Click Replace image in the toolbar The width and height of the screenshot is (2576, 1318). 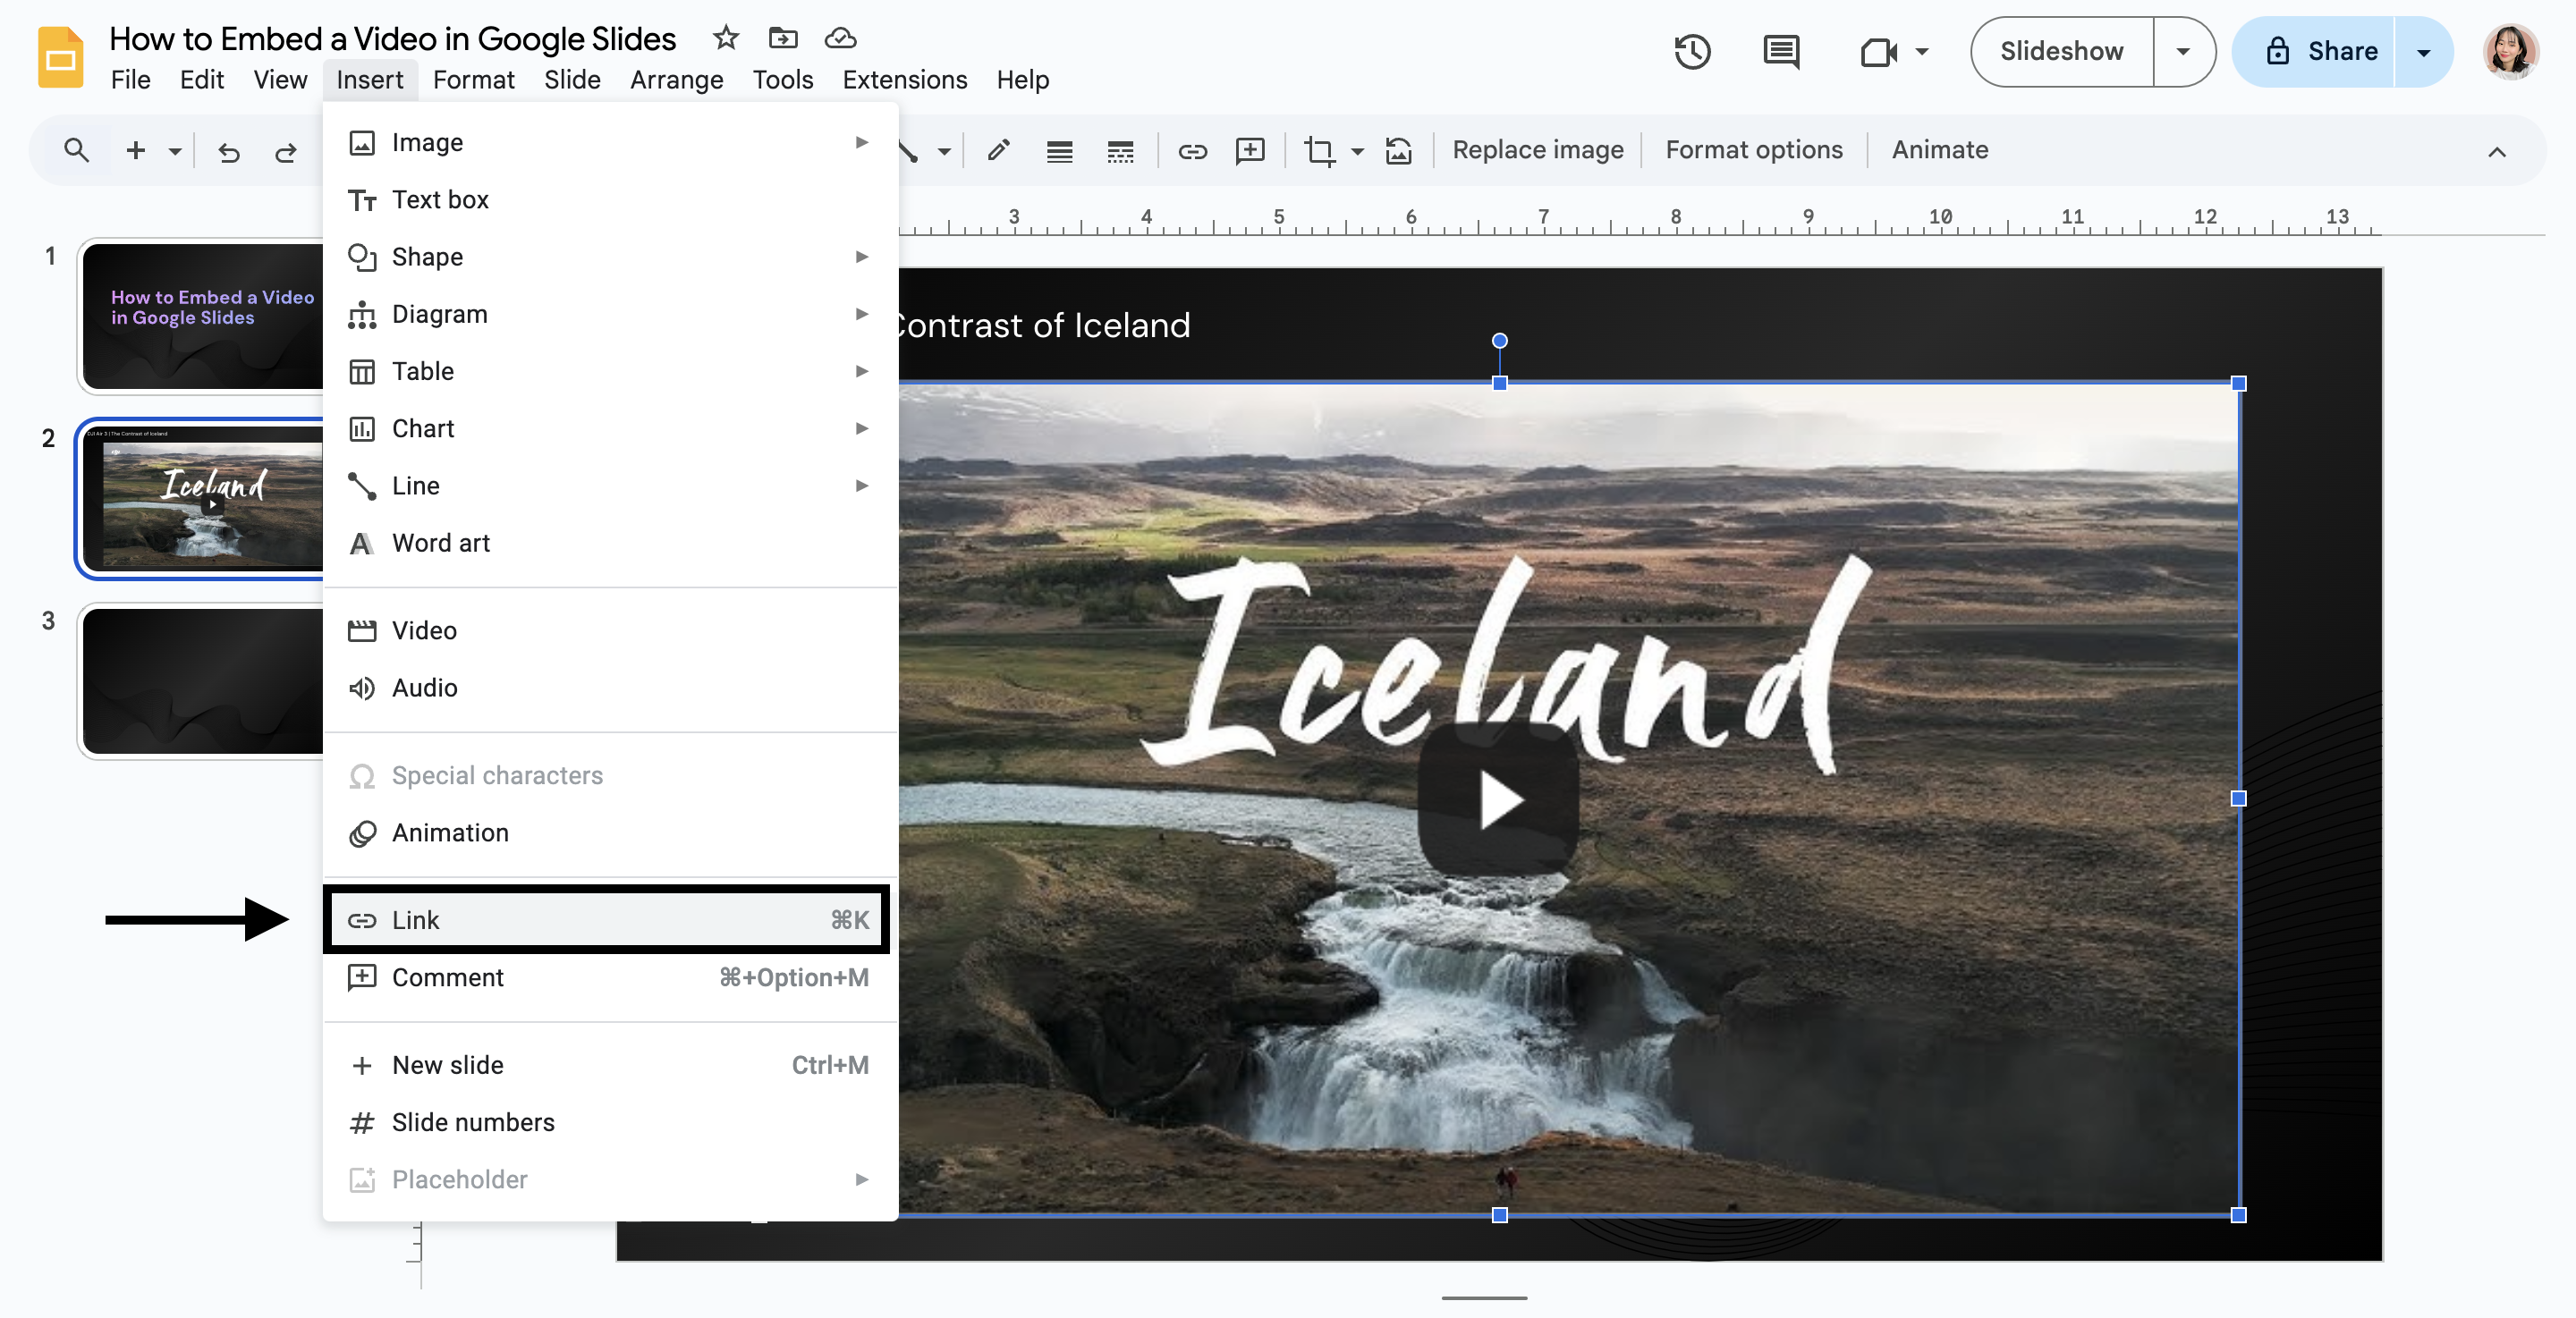pos(1537,150)
